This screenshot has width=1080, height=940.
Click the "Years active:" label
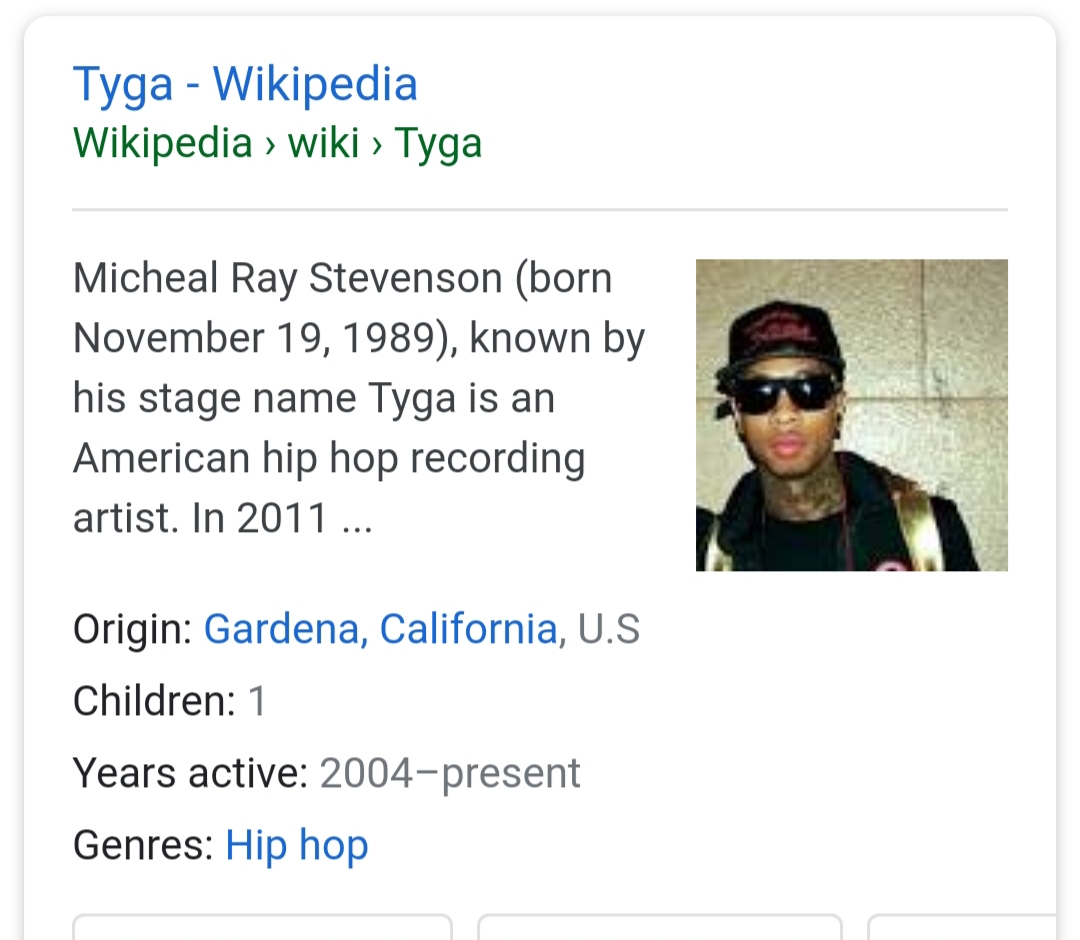(190, 773)
